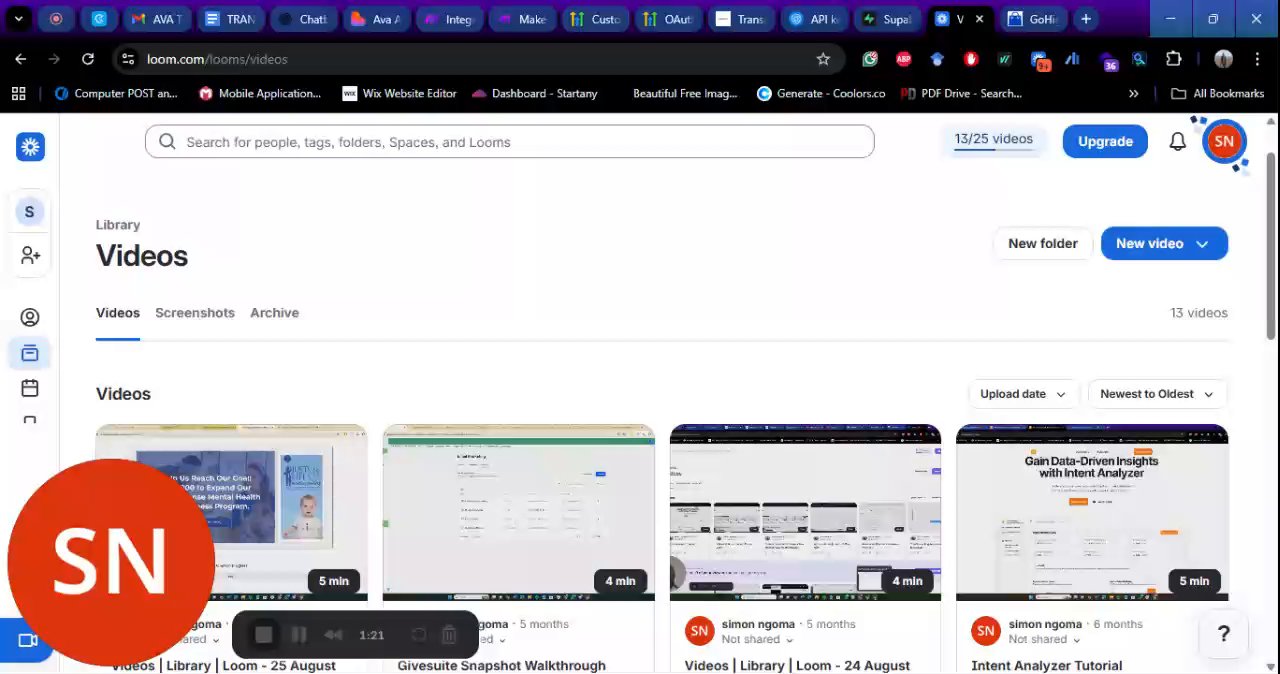
Task: Expand the New video dropdown
Action: (1202, 244)
